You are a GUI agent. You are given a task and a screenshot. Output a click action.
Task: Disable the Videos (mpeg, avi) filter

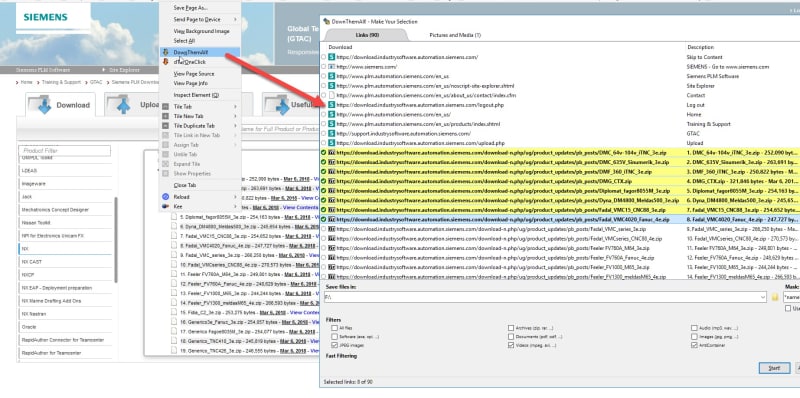511,345
